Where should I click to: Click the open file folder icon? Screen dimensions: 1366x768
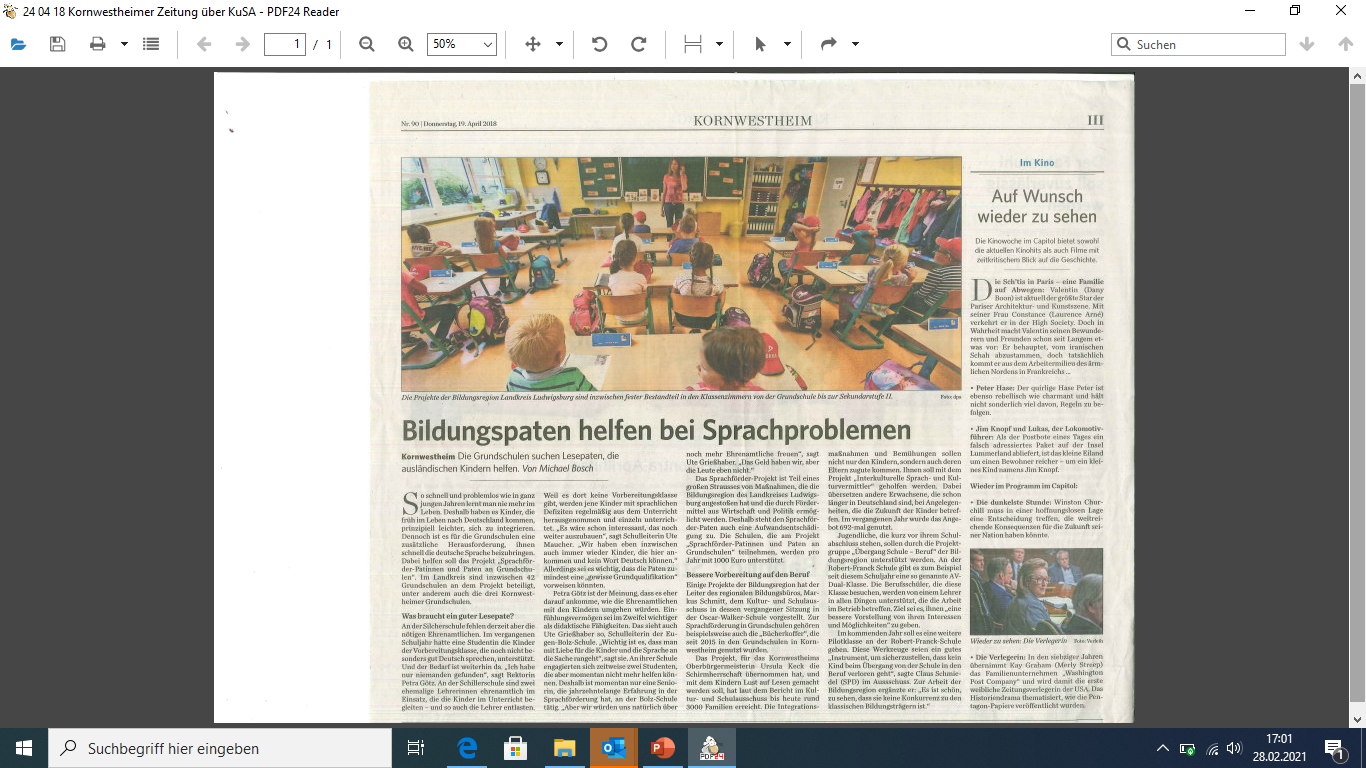[19, 44]
